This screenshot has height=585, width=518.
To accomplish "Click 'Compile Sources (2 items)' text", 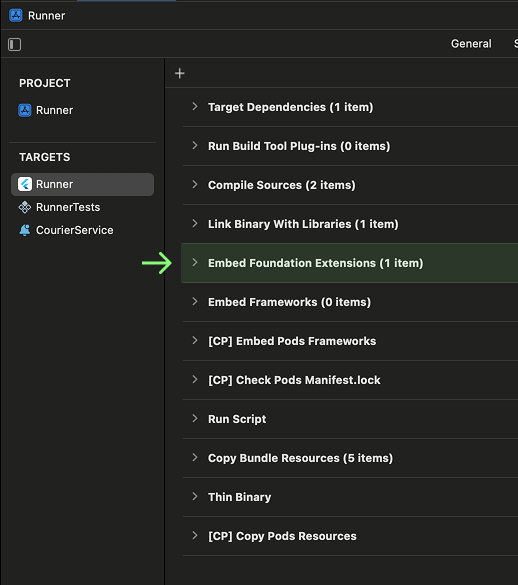I will [281, 185].
